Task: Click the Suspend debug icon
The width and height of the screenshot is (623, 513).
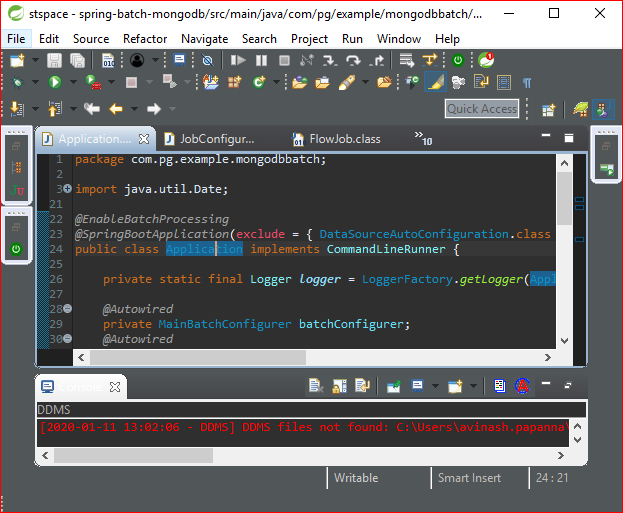Action: pos(261,60)
